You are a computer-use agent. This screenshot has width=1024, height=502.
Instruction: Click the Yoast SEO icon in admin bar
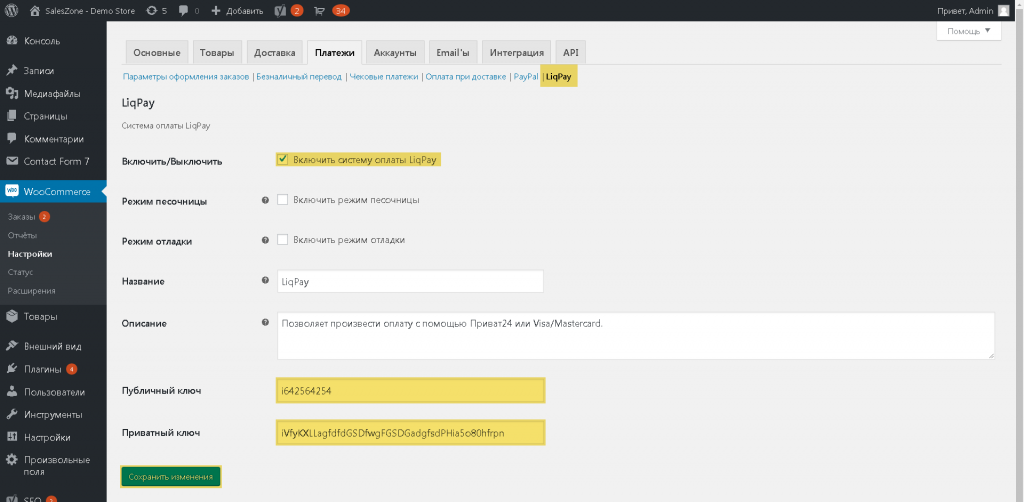[x=279, y=10]
